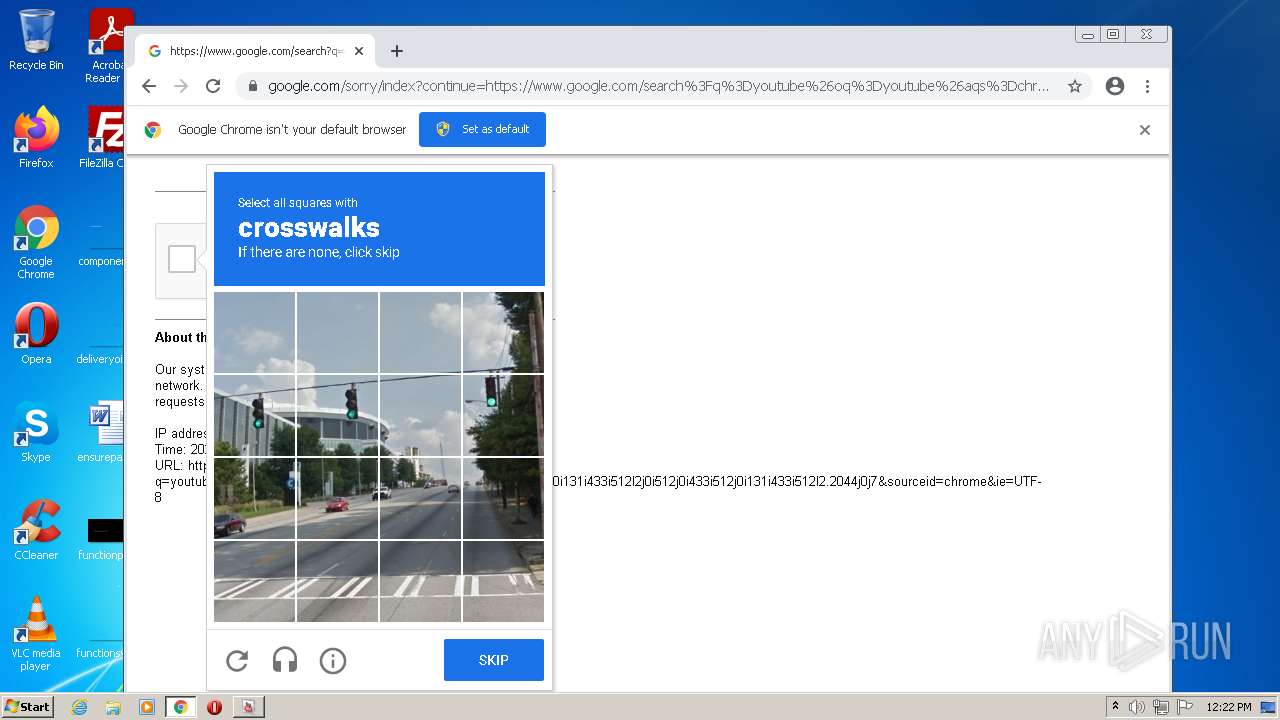The height and width of the screenshot is (720, 1280).
Task: Click the SKIP button in the captcha
Action: click(494, 660)
